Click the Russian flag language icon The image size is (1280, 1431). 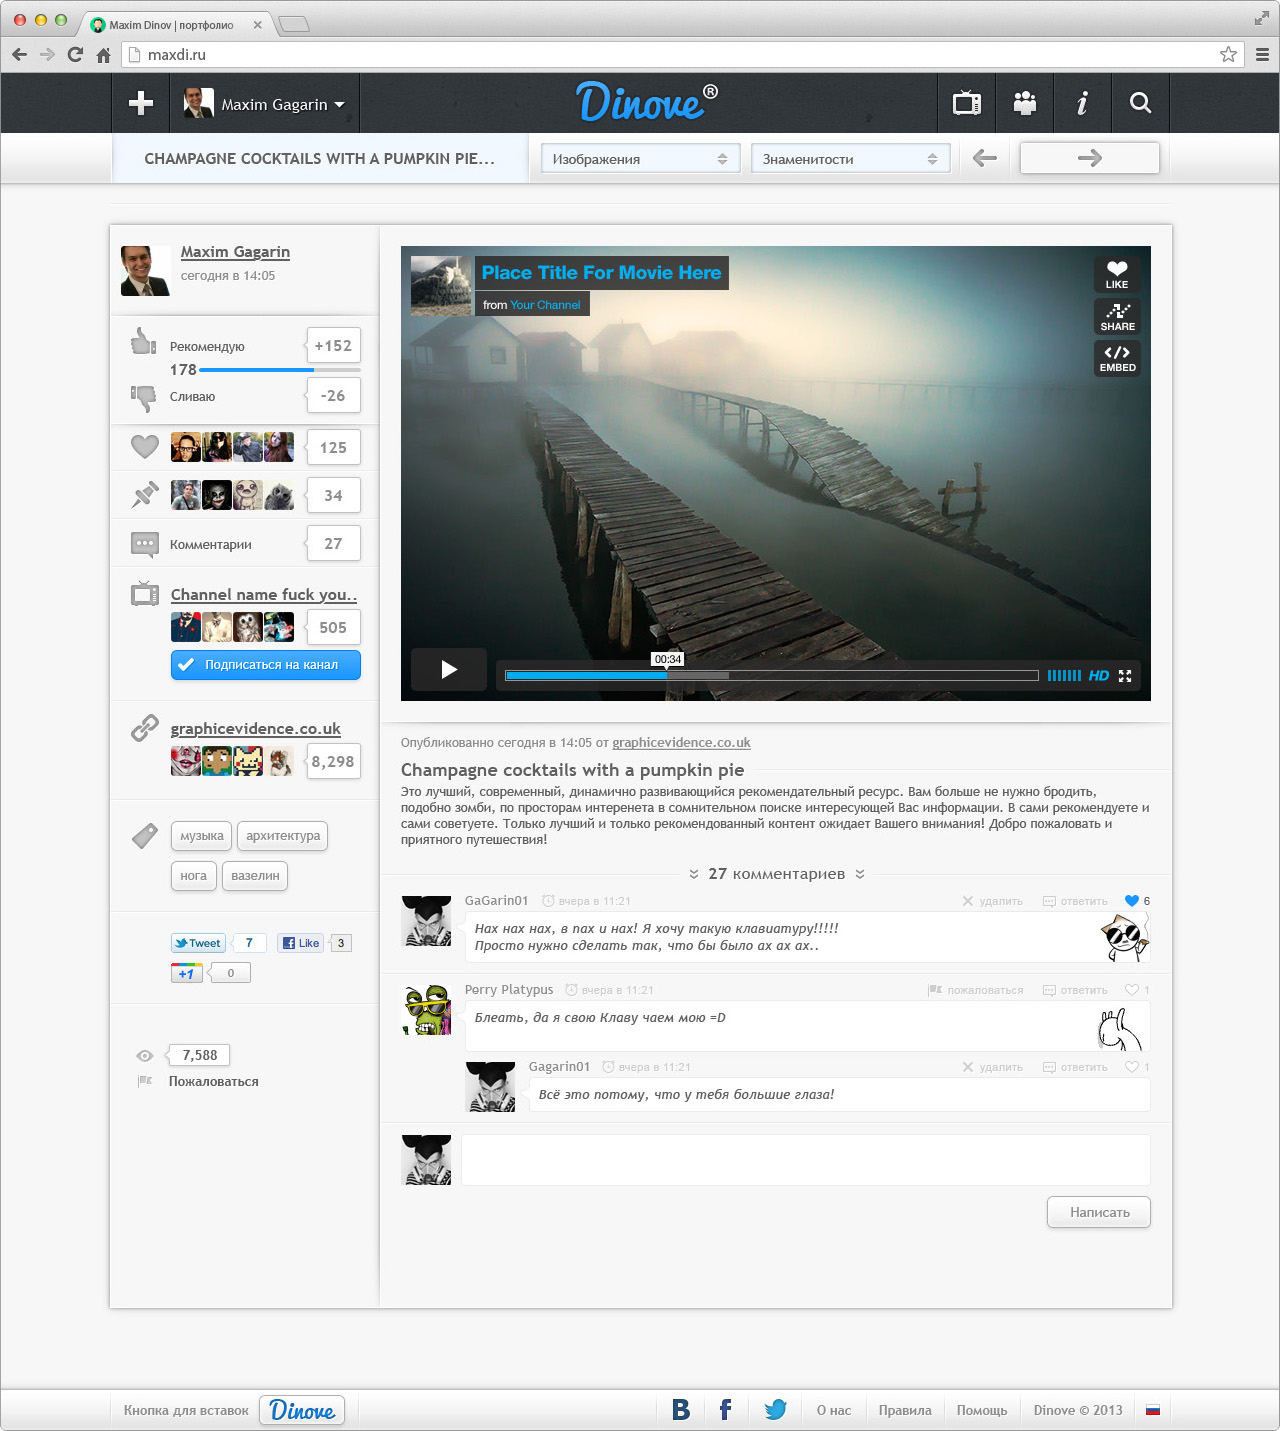1153,1410
